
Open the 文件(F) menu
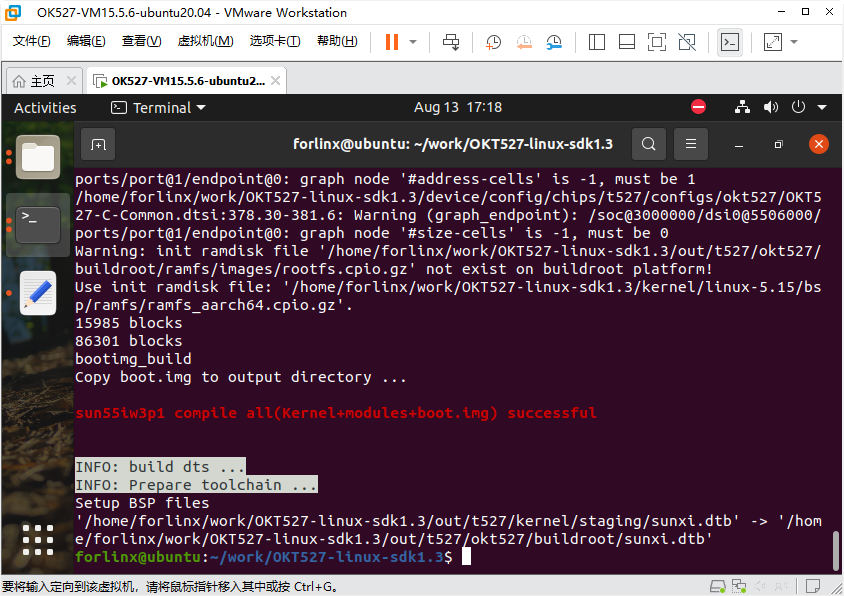pos(31,41)
